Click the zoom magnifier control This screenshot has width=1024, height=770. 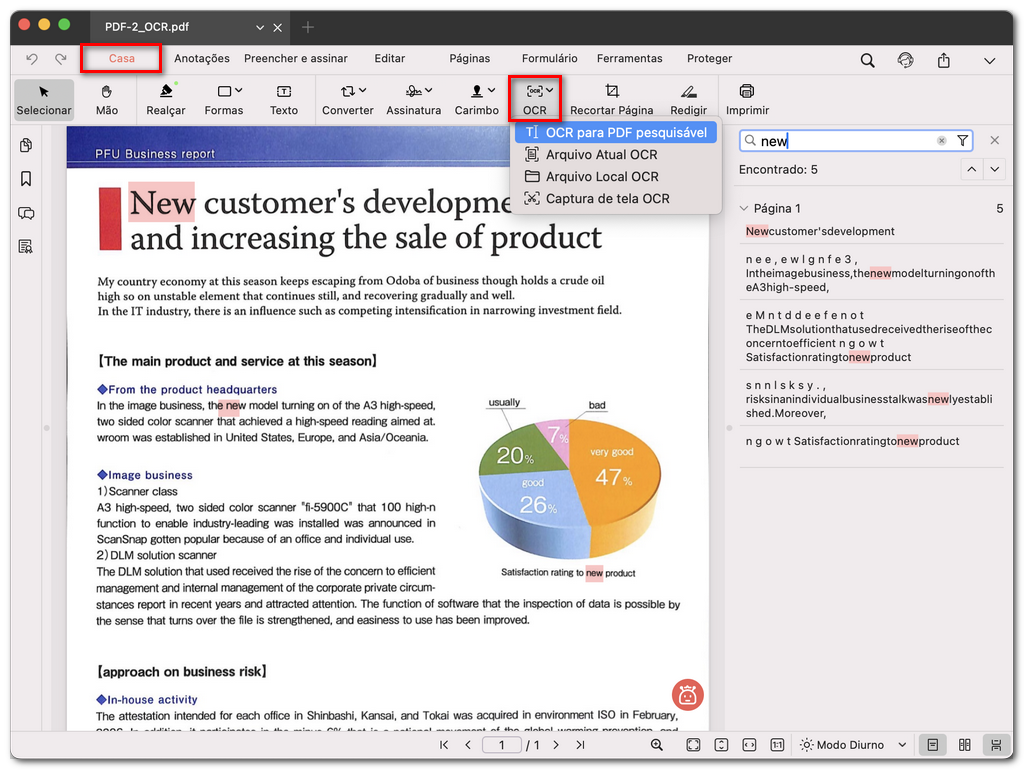pos(656,745)
